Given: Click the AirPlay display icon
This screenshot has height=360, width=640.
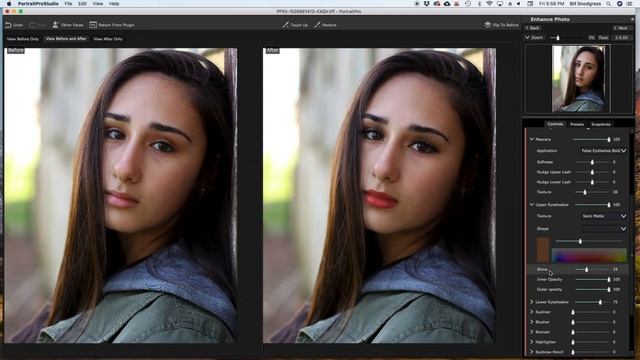Looking at the screenshot, I should (x=500, y=4).
